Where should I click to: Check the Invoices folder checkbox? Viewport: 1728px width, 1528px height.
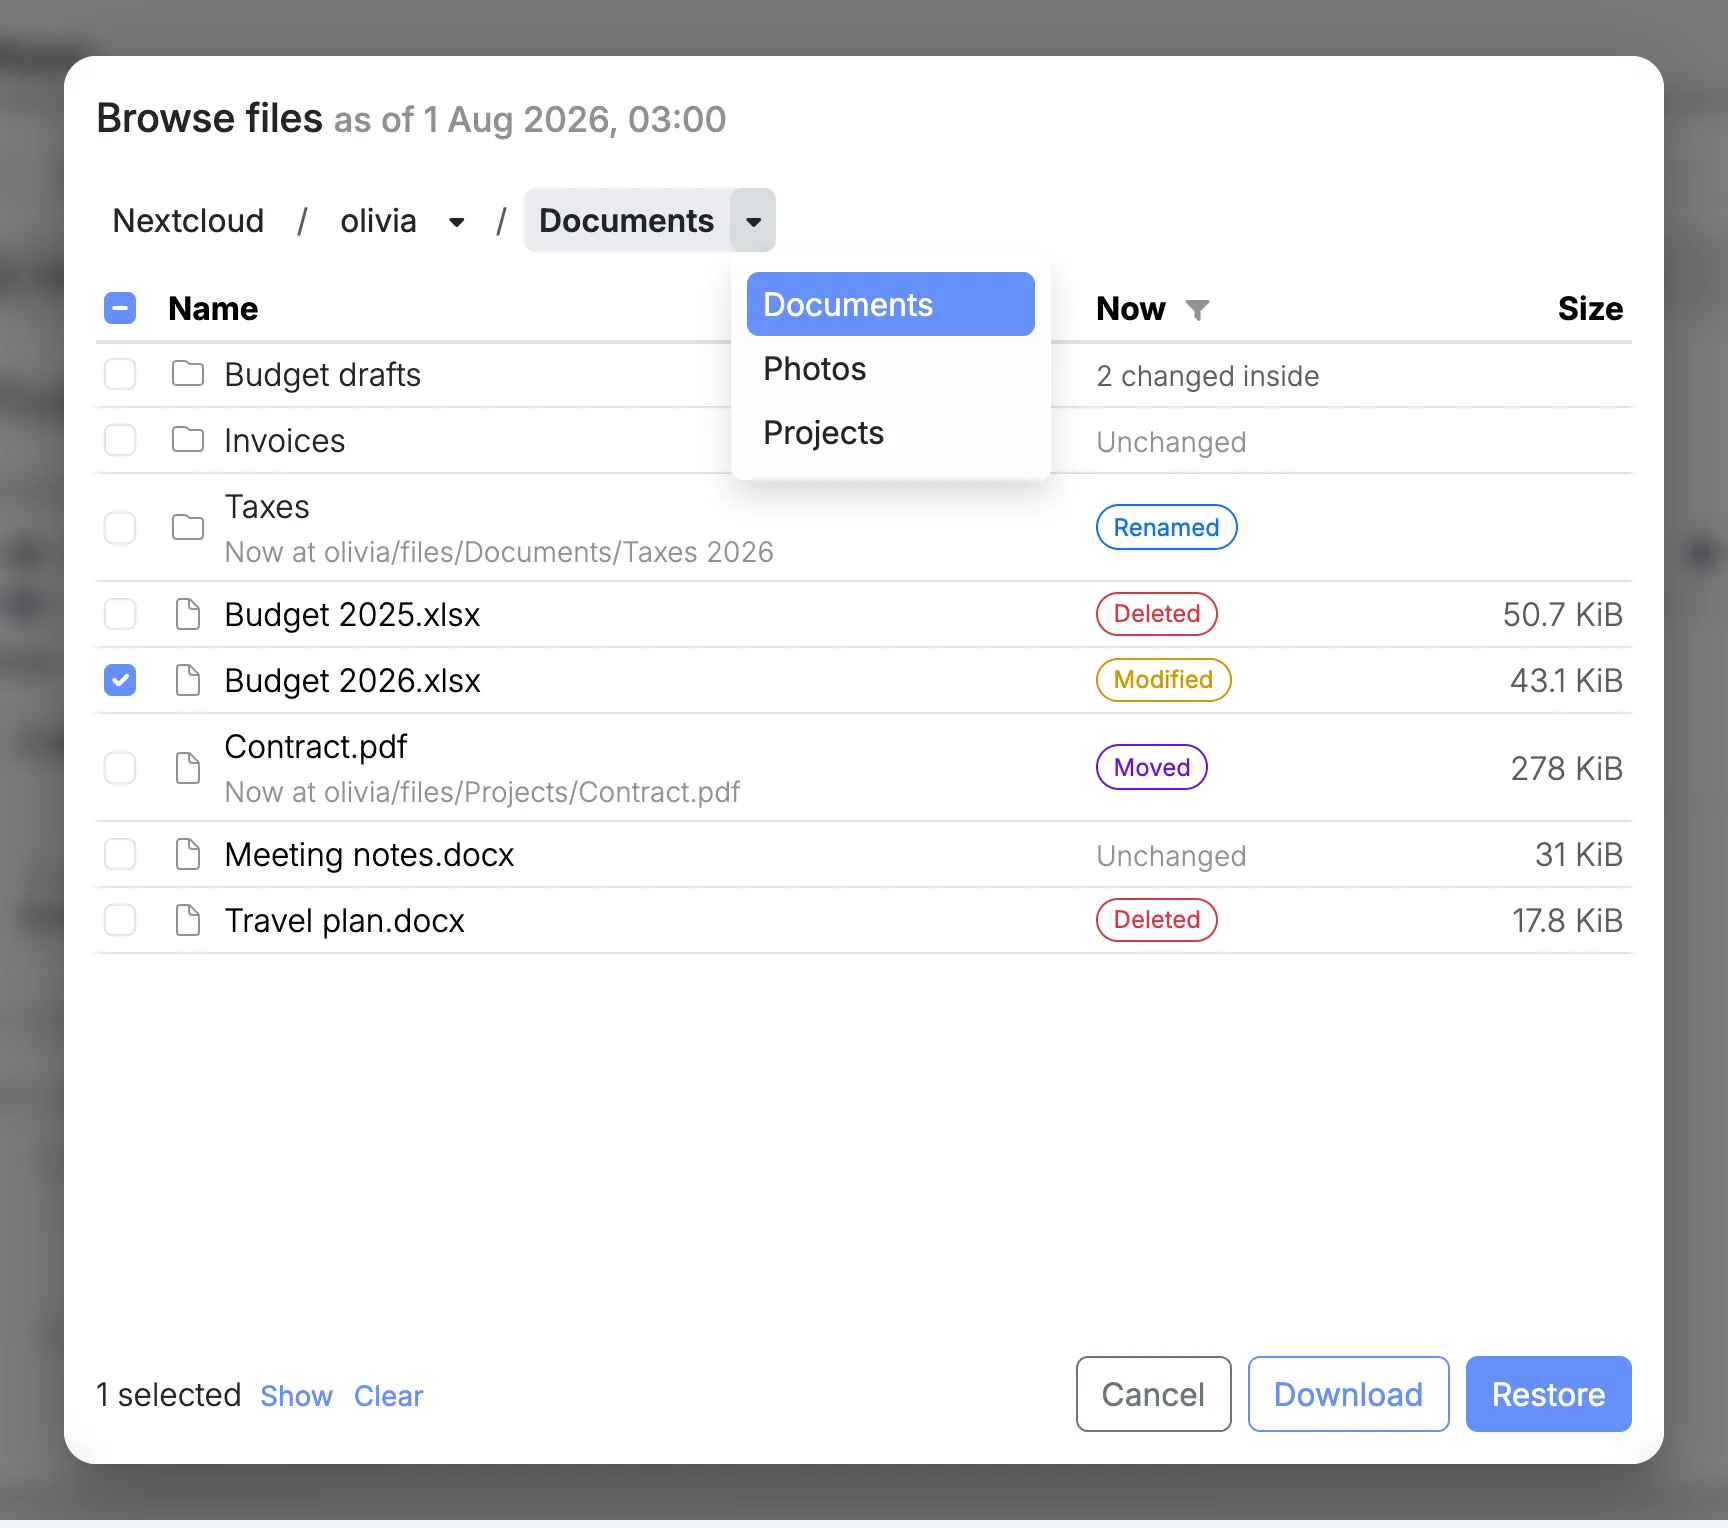pos(120,440)
